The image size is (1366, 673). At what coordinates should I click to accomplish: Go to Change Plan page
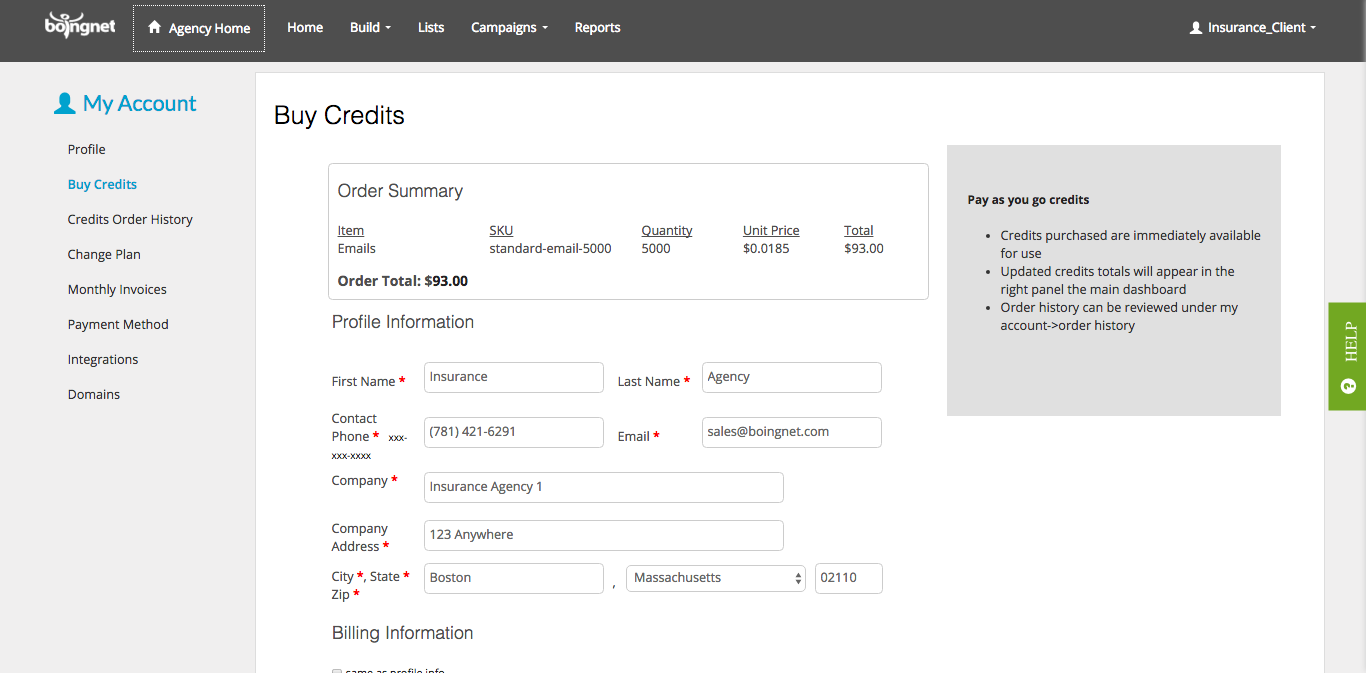coord(104,254)
